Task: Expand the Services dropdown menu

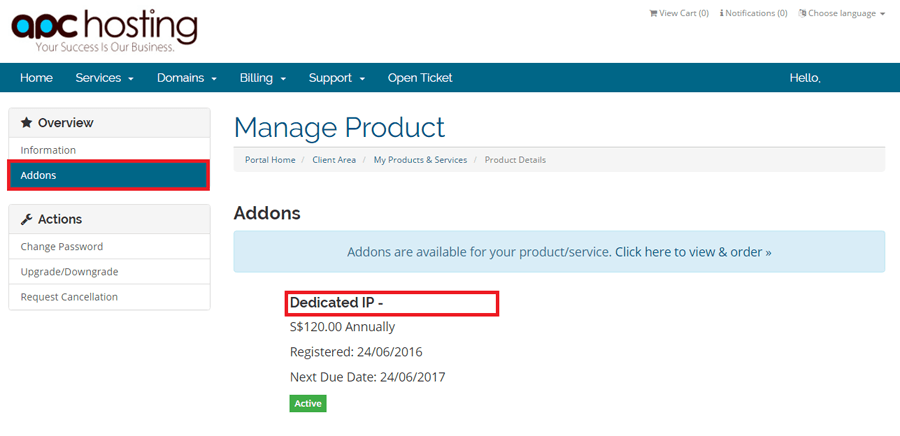Action: [x=104, y=78]
